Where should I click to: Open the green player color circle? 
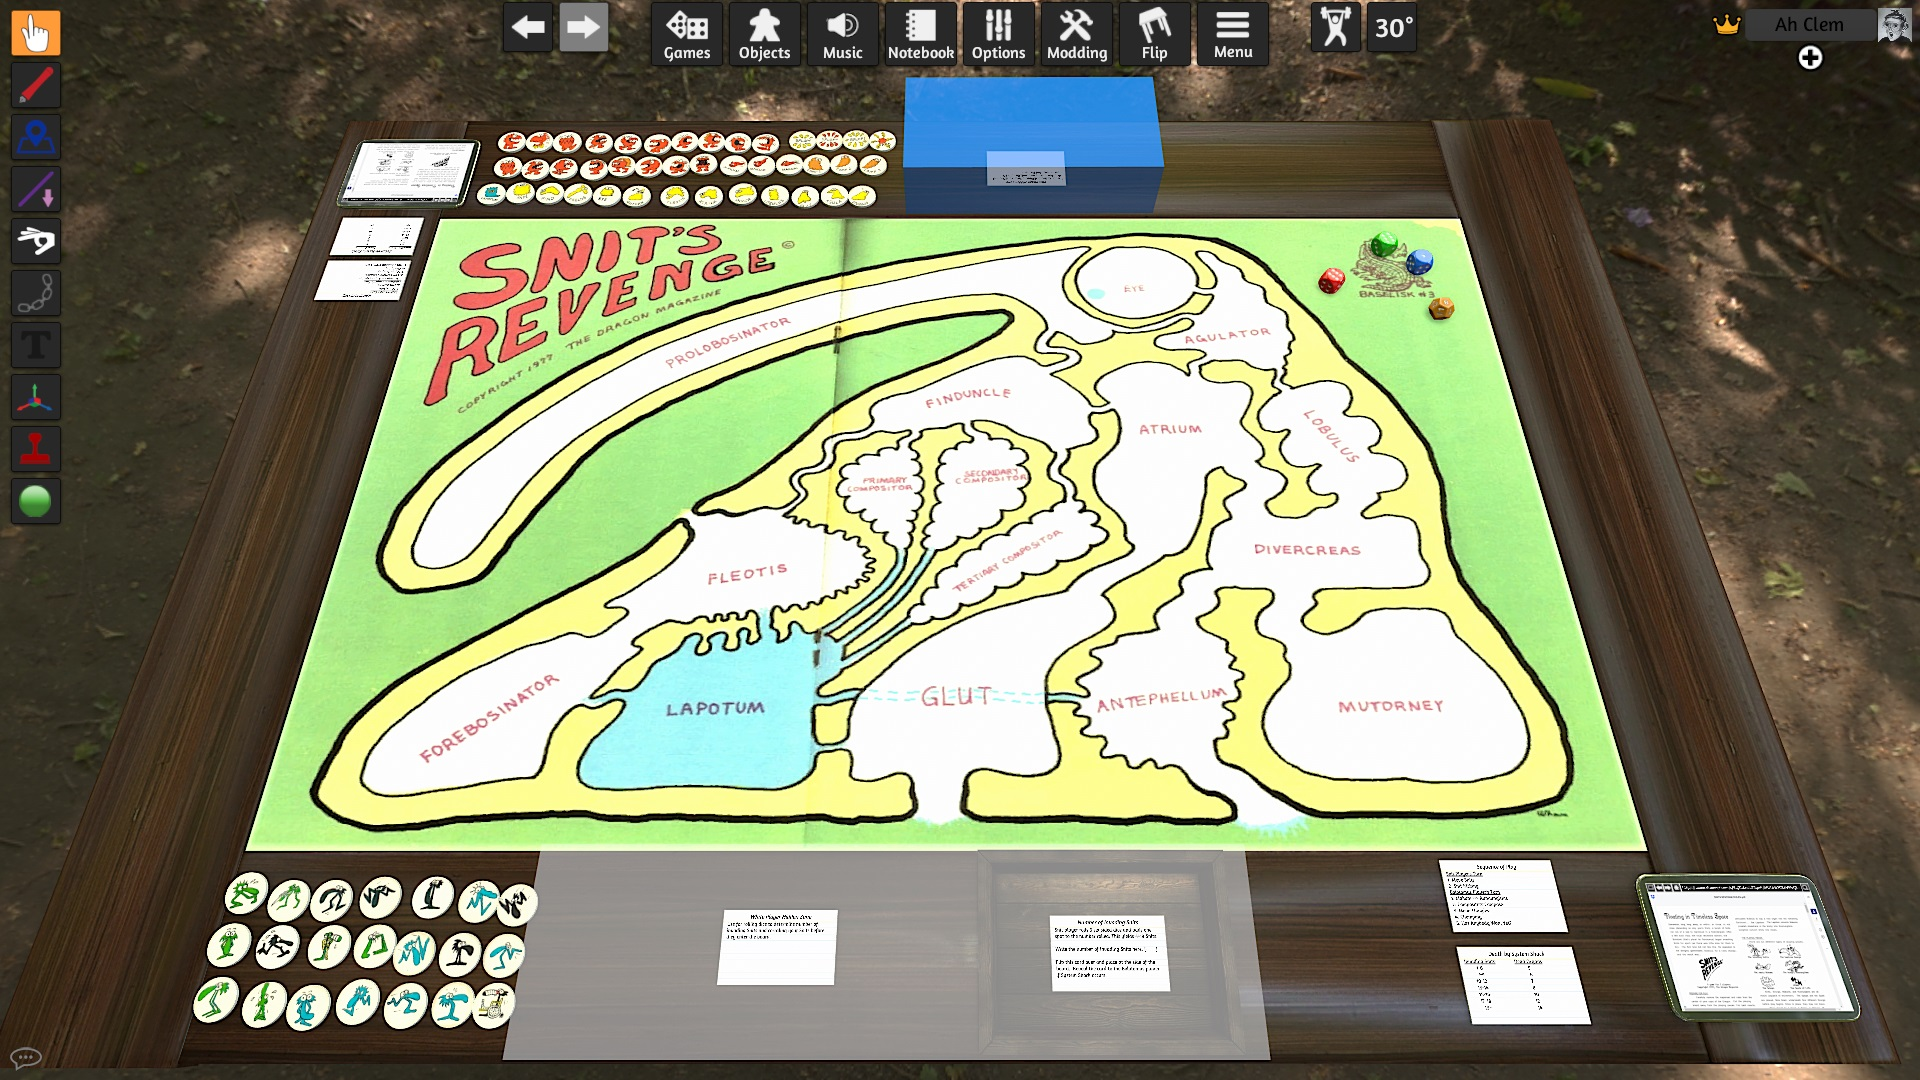(x=35, y=501)
